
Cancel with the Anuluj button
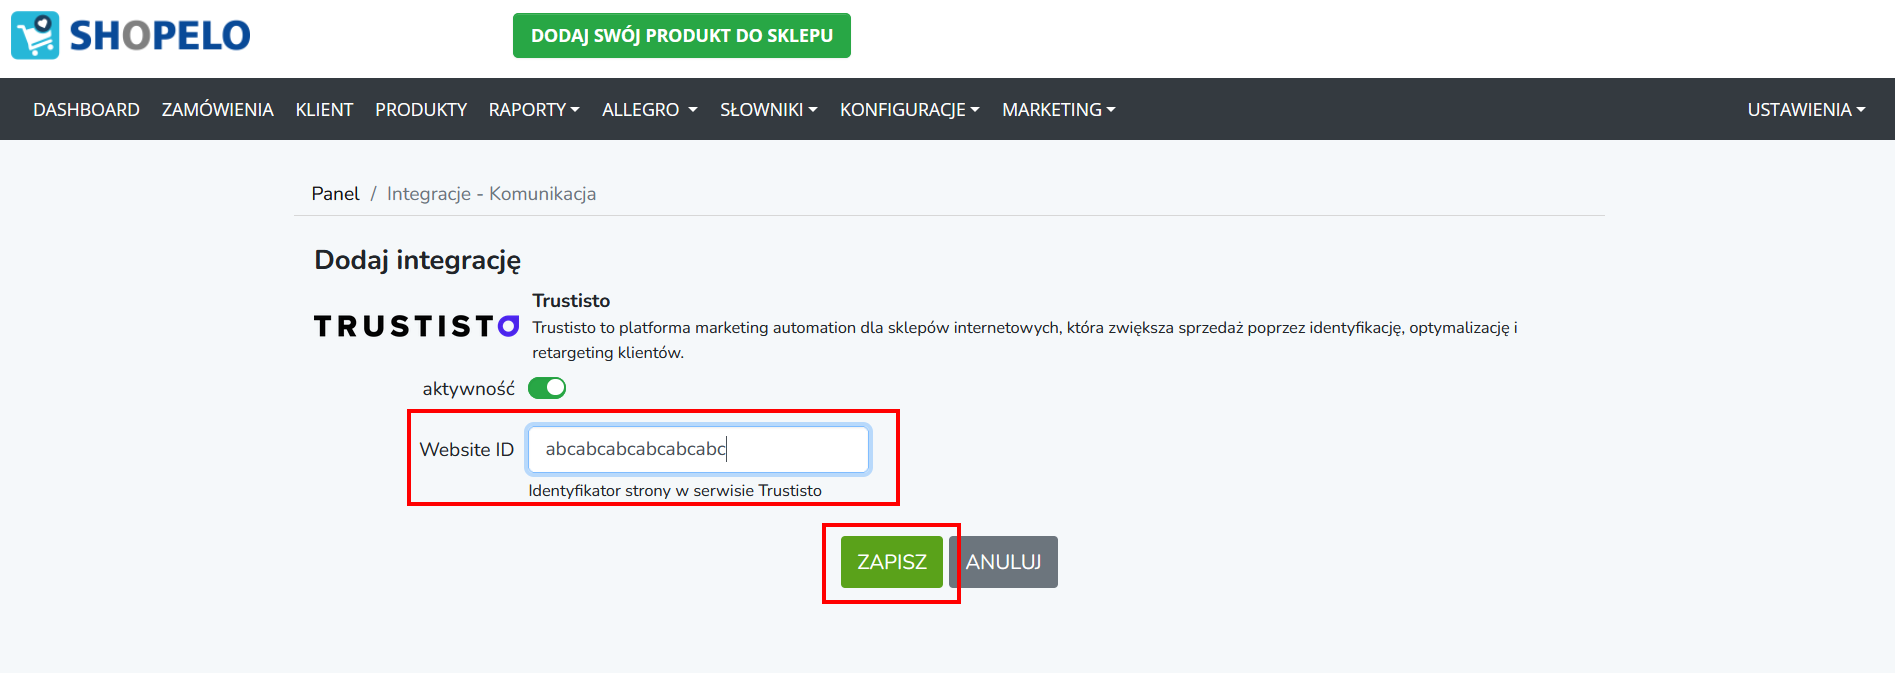[1003, 562]
